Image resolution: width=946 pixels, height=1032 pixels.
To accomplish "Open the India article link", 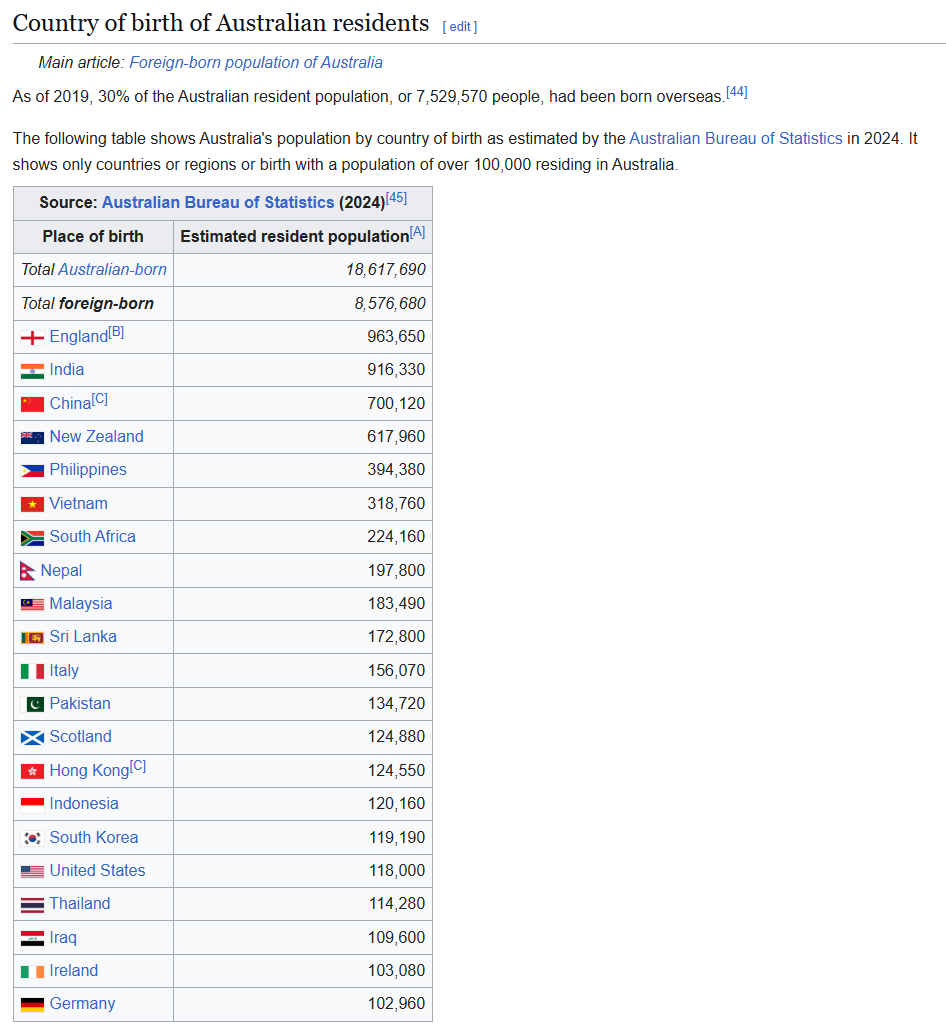I will point(66,369).
